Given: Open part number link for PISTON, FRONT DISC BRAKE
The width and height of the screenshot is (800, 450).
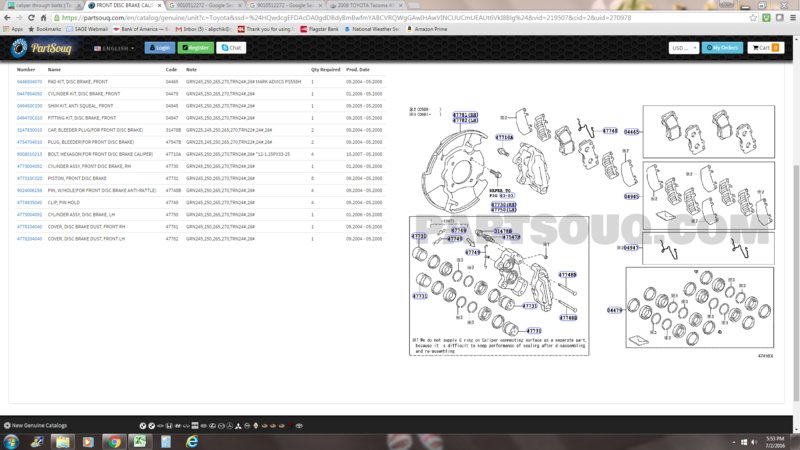Looking at the screenshot, I should tap(29, 179).
